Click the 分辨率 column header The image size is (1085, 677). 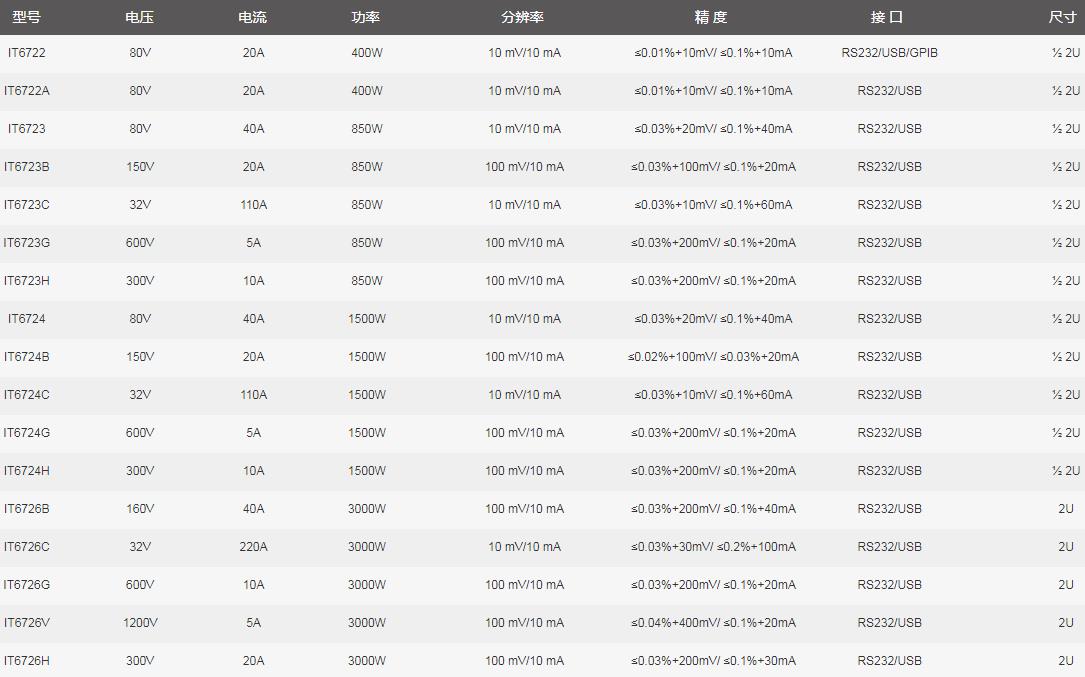coord(523,17)
